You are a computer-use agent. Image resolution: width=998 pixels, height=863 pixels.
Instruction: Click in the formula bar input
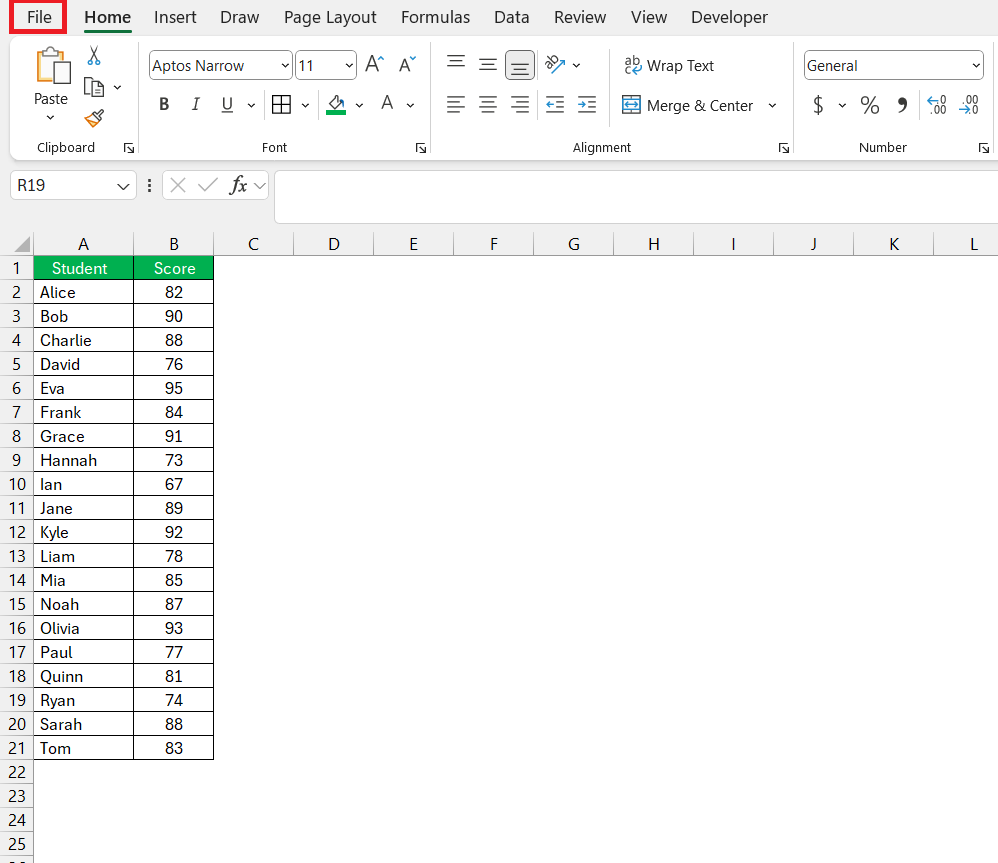click(636, 197)
